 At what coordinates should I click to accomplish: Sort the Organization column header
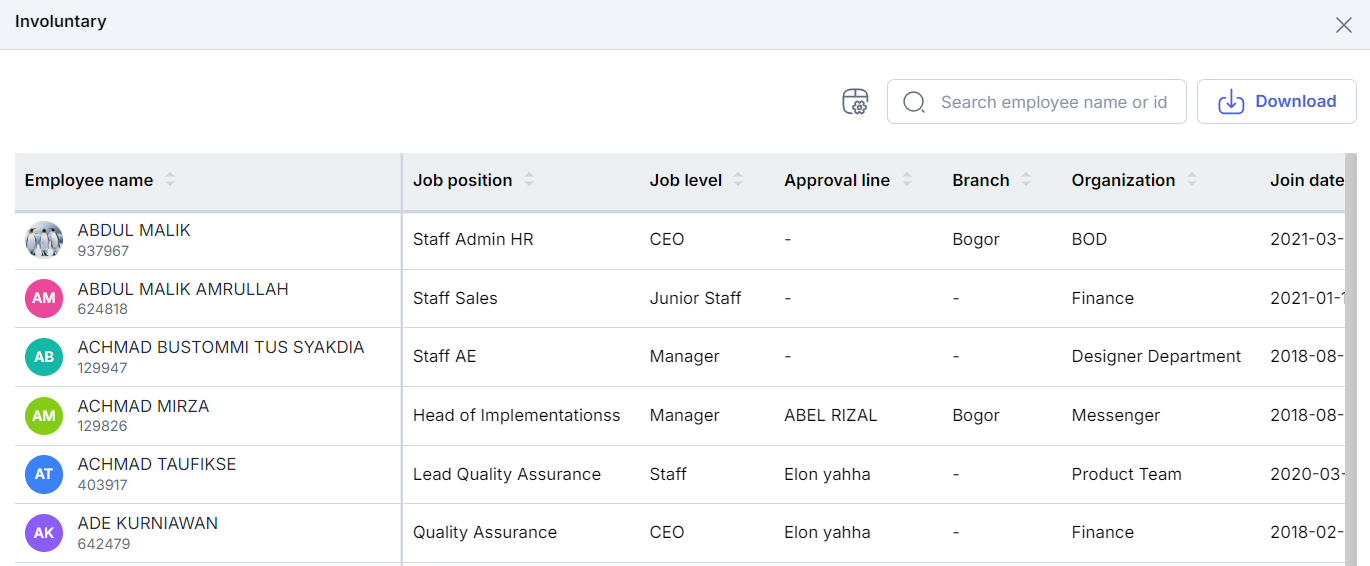click(x=1192, y=180)
